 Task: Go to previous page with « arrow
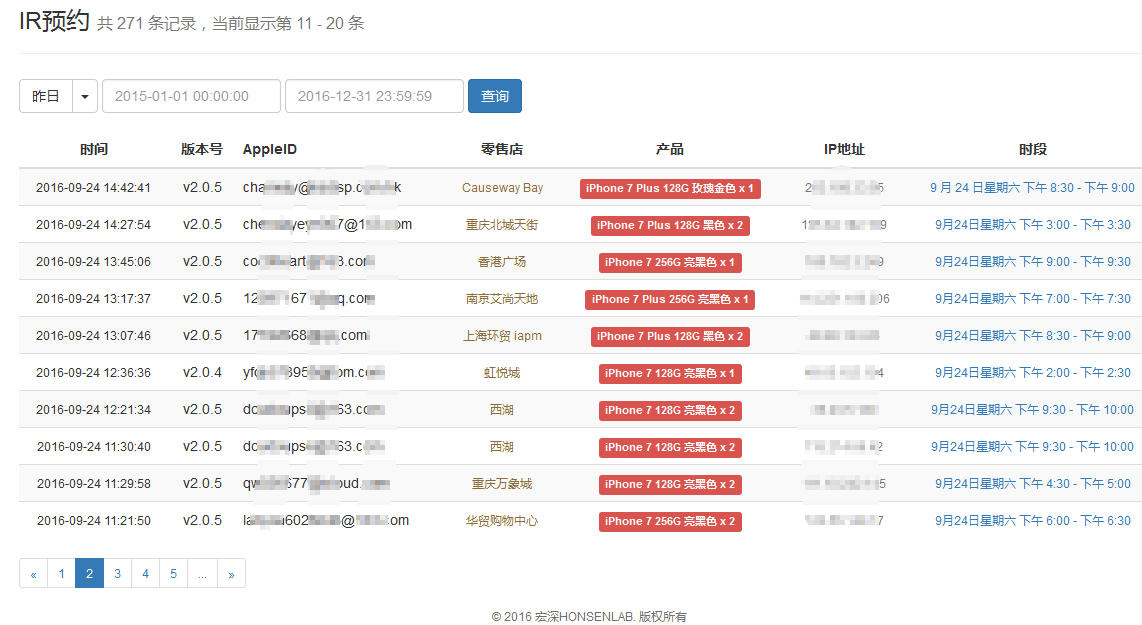[34, 574]
